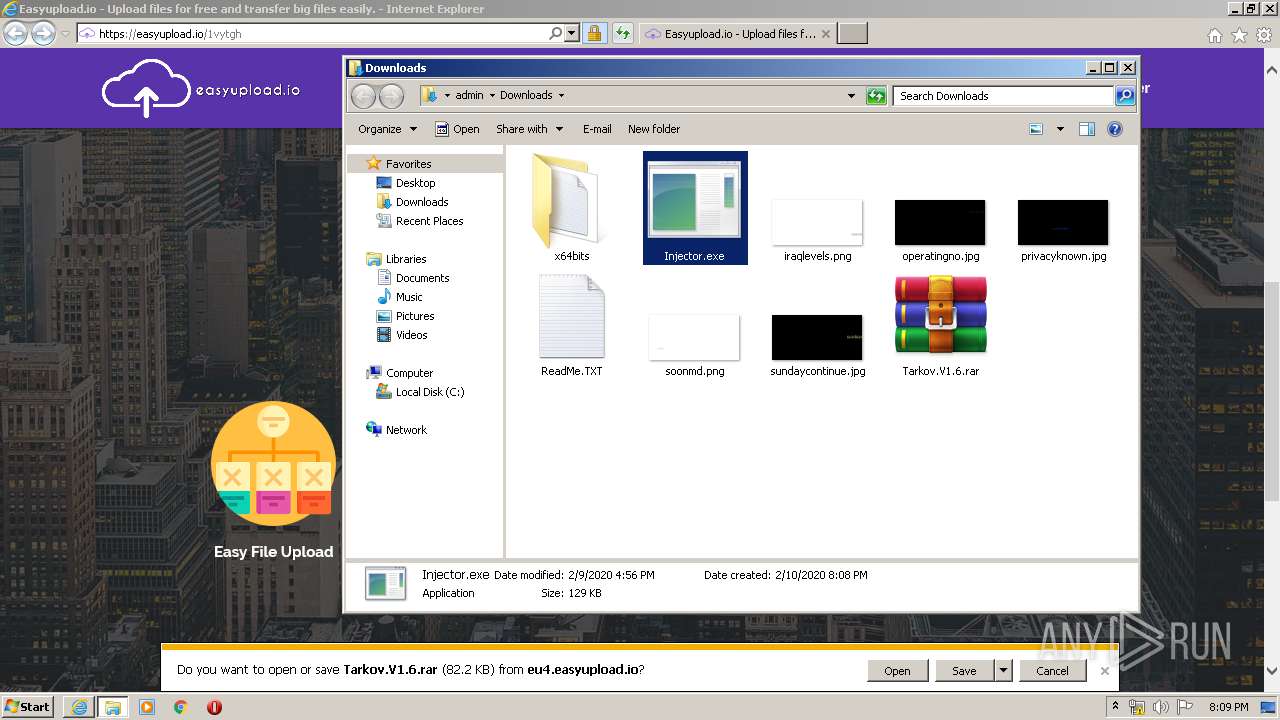Viewport: 1280px width, 720px height.
Task: Click the Explorer help icon
Action: [x=1115, y=129]
